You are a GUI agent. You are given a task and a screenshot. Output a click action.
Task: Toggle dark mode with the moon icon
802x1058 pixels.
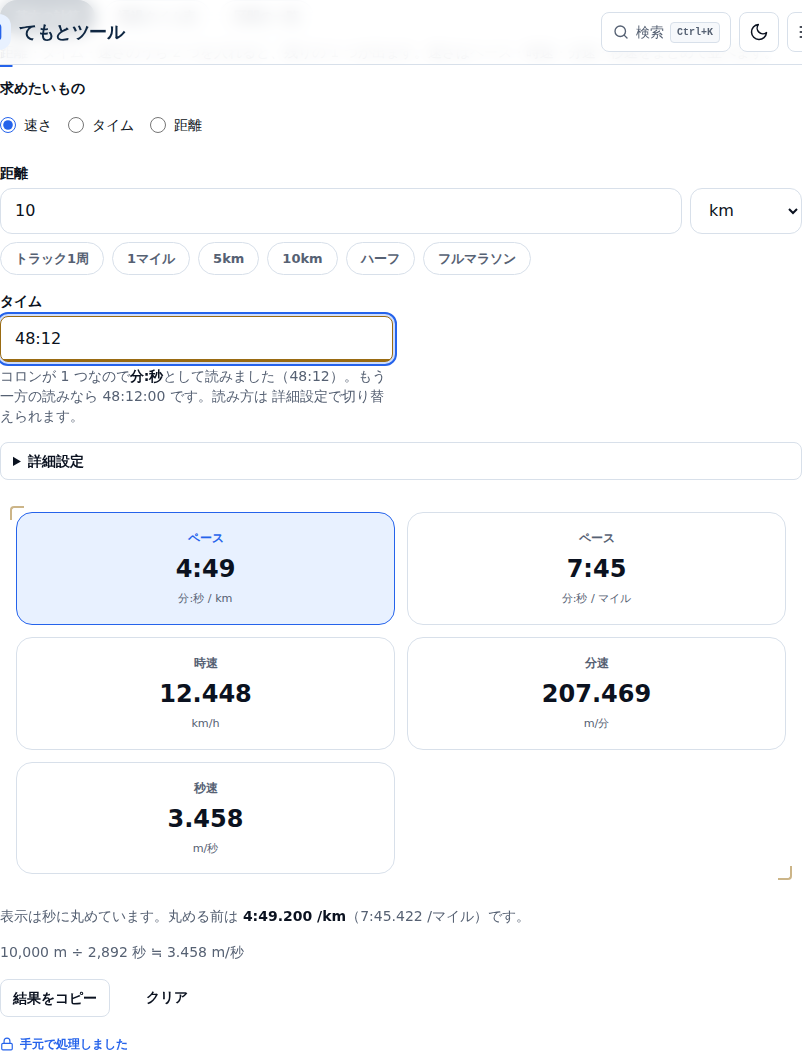[759, 32]
